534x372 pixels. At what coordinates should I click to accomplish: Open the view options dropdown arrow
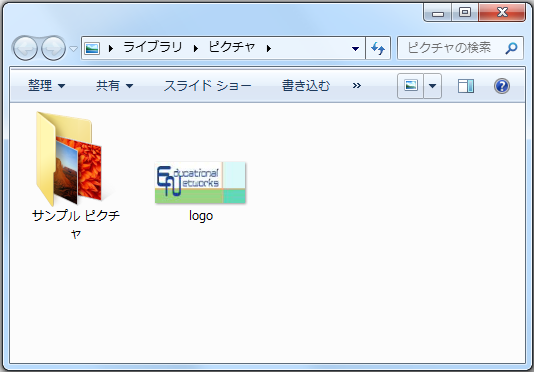433,86
